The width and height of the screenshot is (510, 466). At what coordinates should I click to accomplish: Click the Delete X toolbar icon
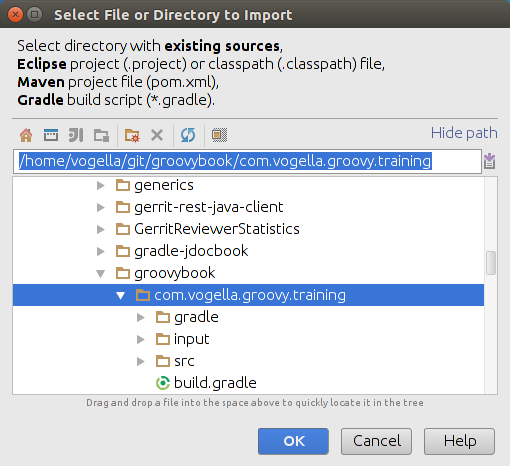pyautogui.click(x=157, y=135)
